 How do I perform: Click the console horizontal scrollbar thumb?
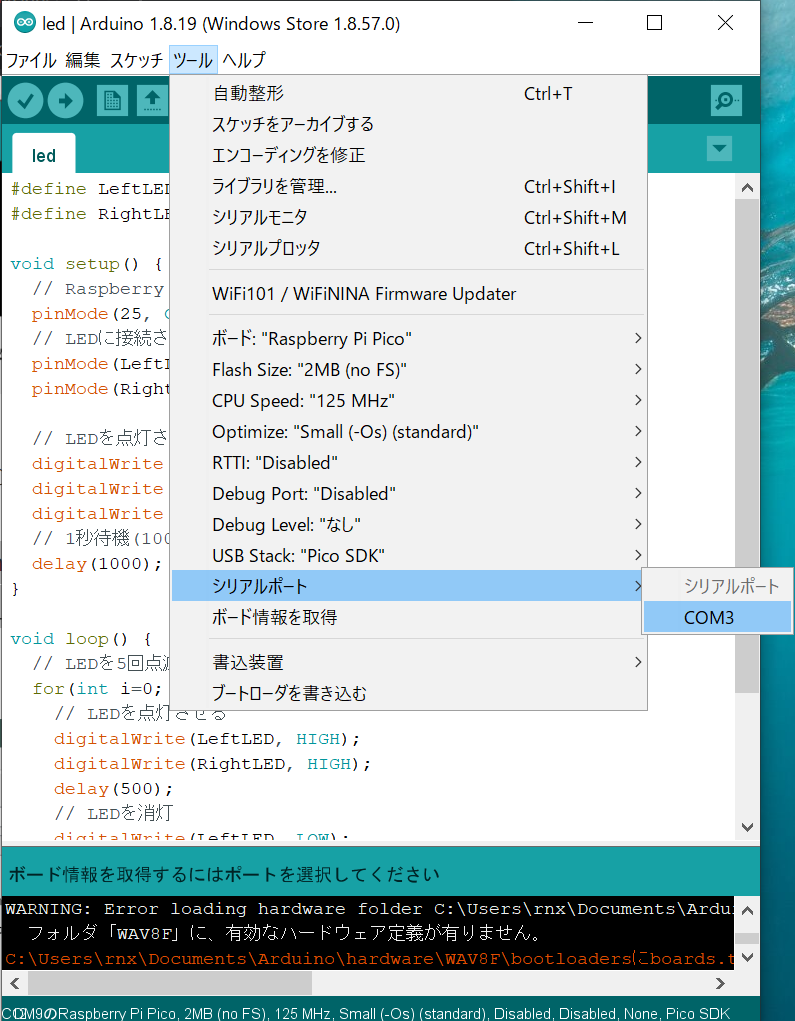click(169, 983)
